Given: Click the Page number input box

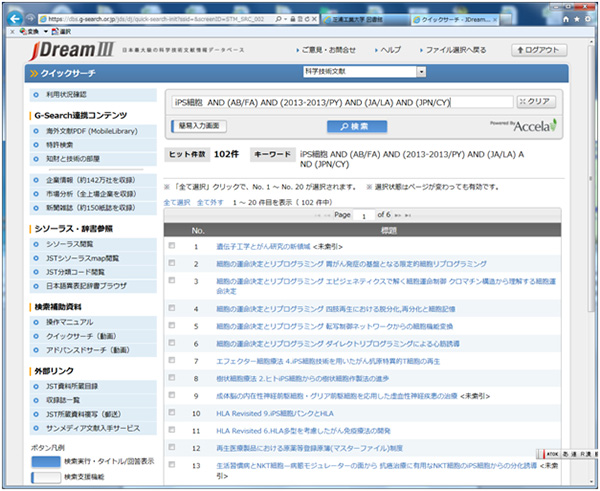Looking at the screenshot, I should click(364, 215).
